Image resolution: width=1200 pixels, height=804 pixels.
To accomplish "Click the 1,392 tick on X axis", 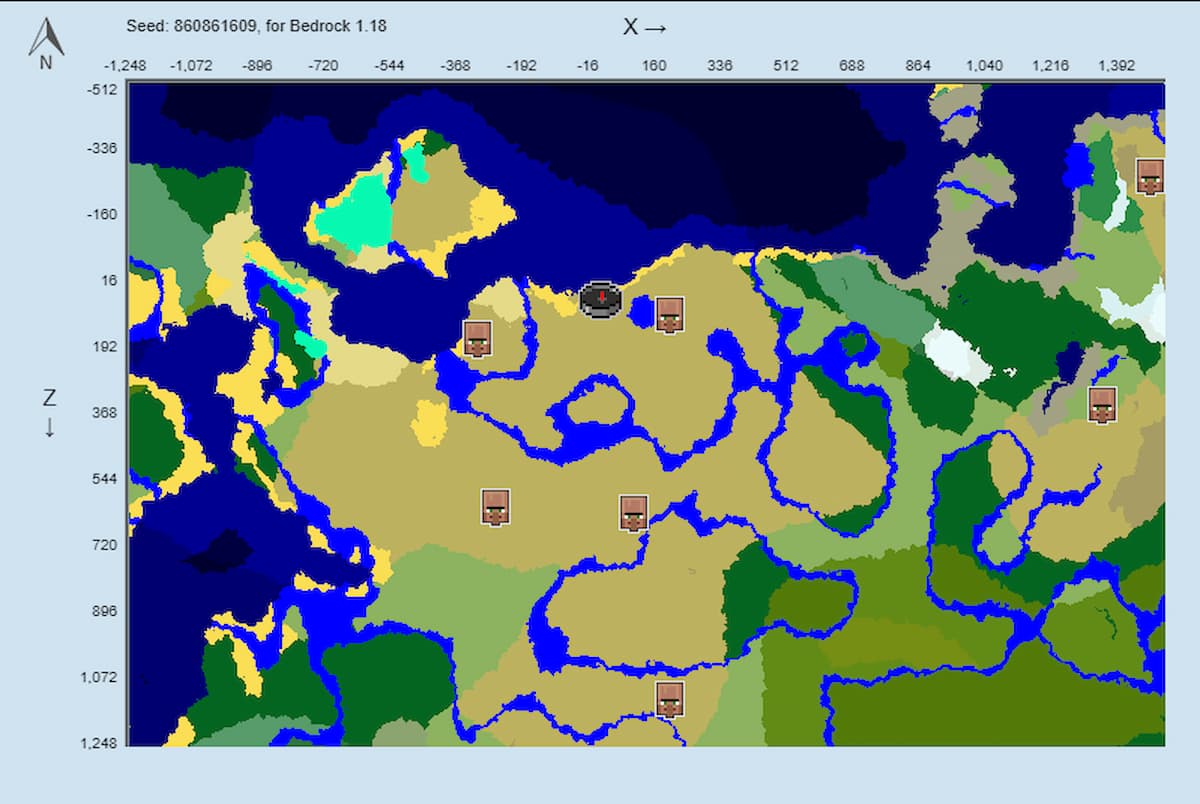I will [1116, 66].
